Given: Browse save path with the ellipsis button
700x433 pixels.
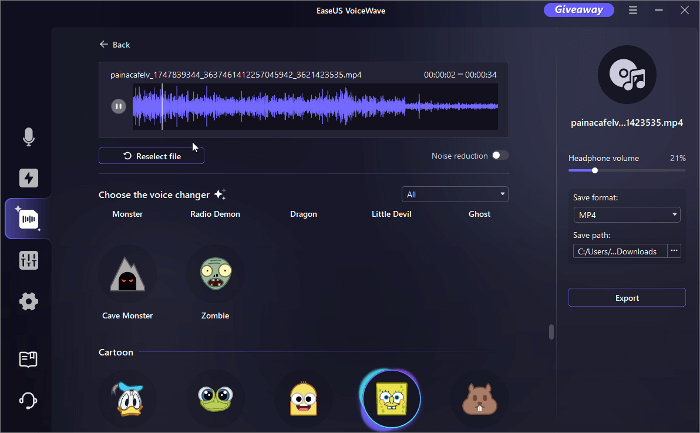Looking at the screenshot, I should (x=674, y=251).
